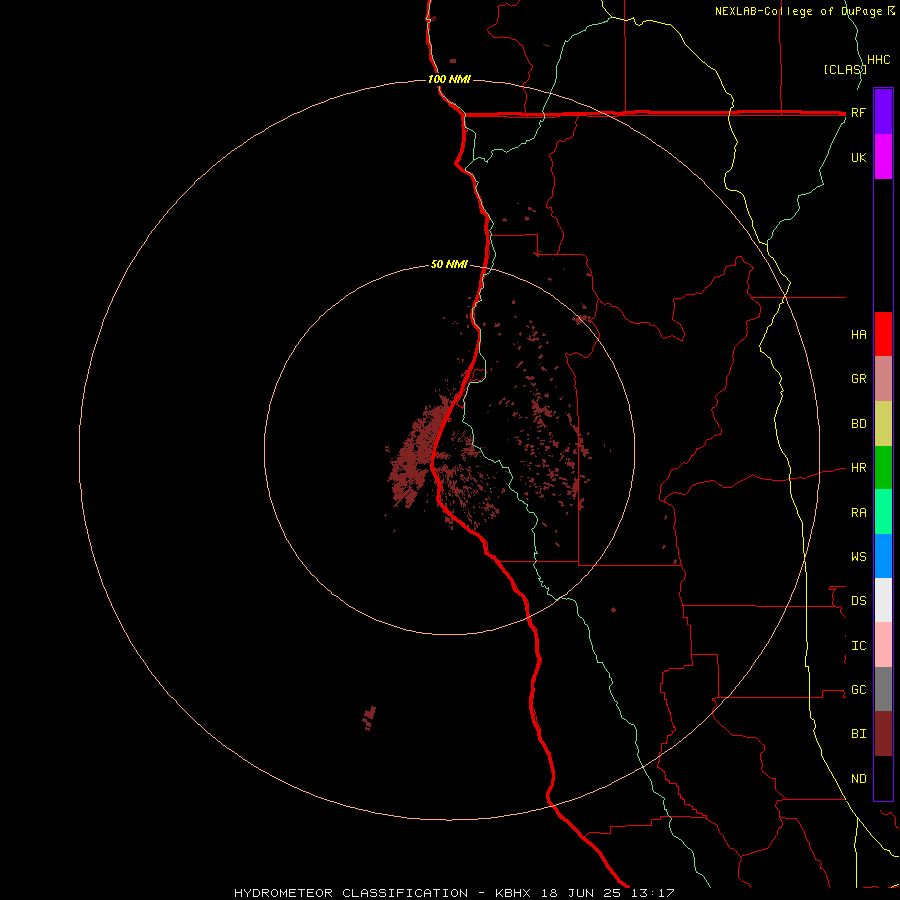The height and width of the screenshot is (900, 900).
Task: Select the 'HHC' product code text
Action: coord(878,60)
